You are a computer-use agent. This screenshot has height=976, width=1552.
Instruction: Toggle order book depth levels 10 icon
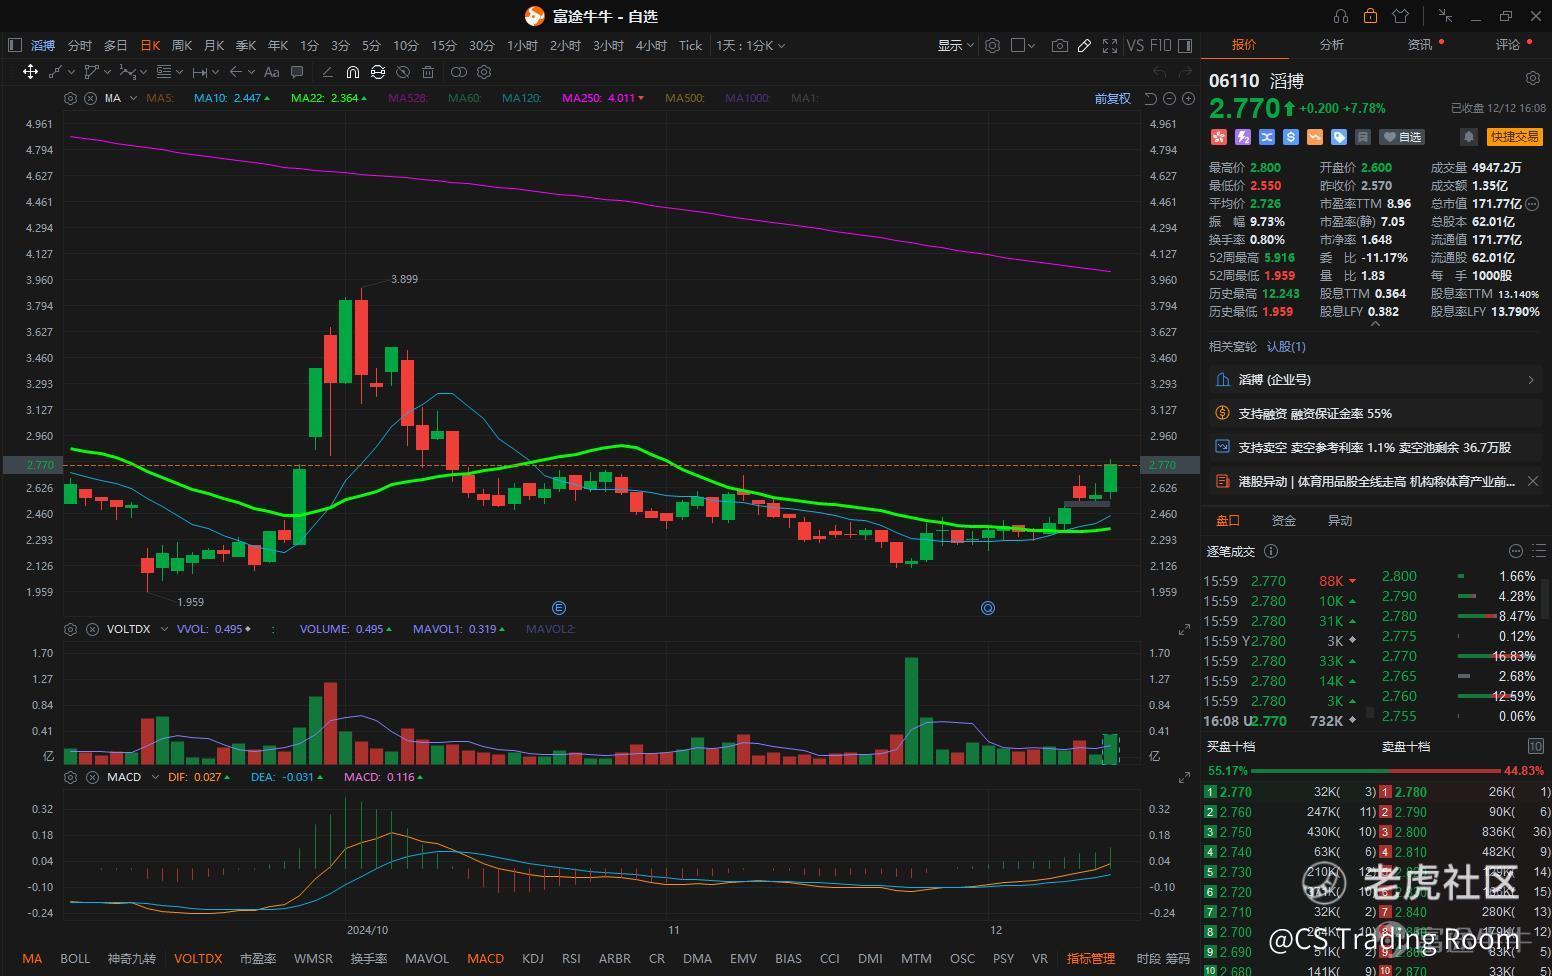coord(1536,746)
